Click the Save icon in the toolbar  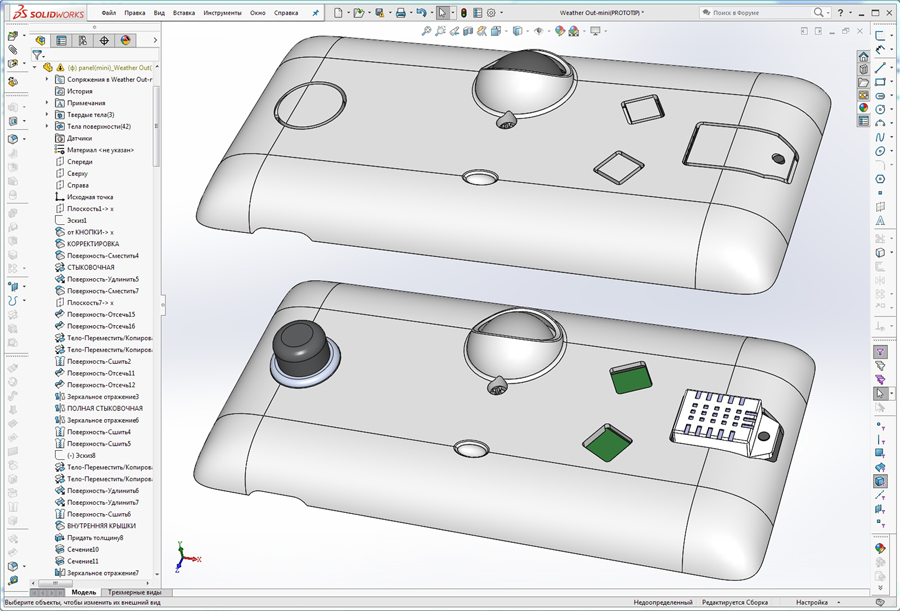click(379, 12)
